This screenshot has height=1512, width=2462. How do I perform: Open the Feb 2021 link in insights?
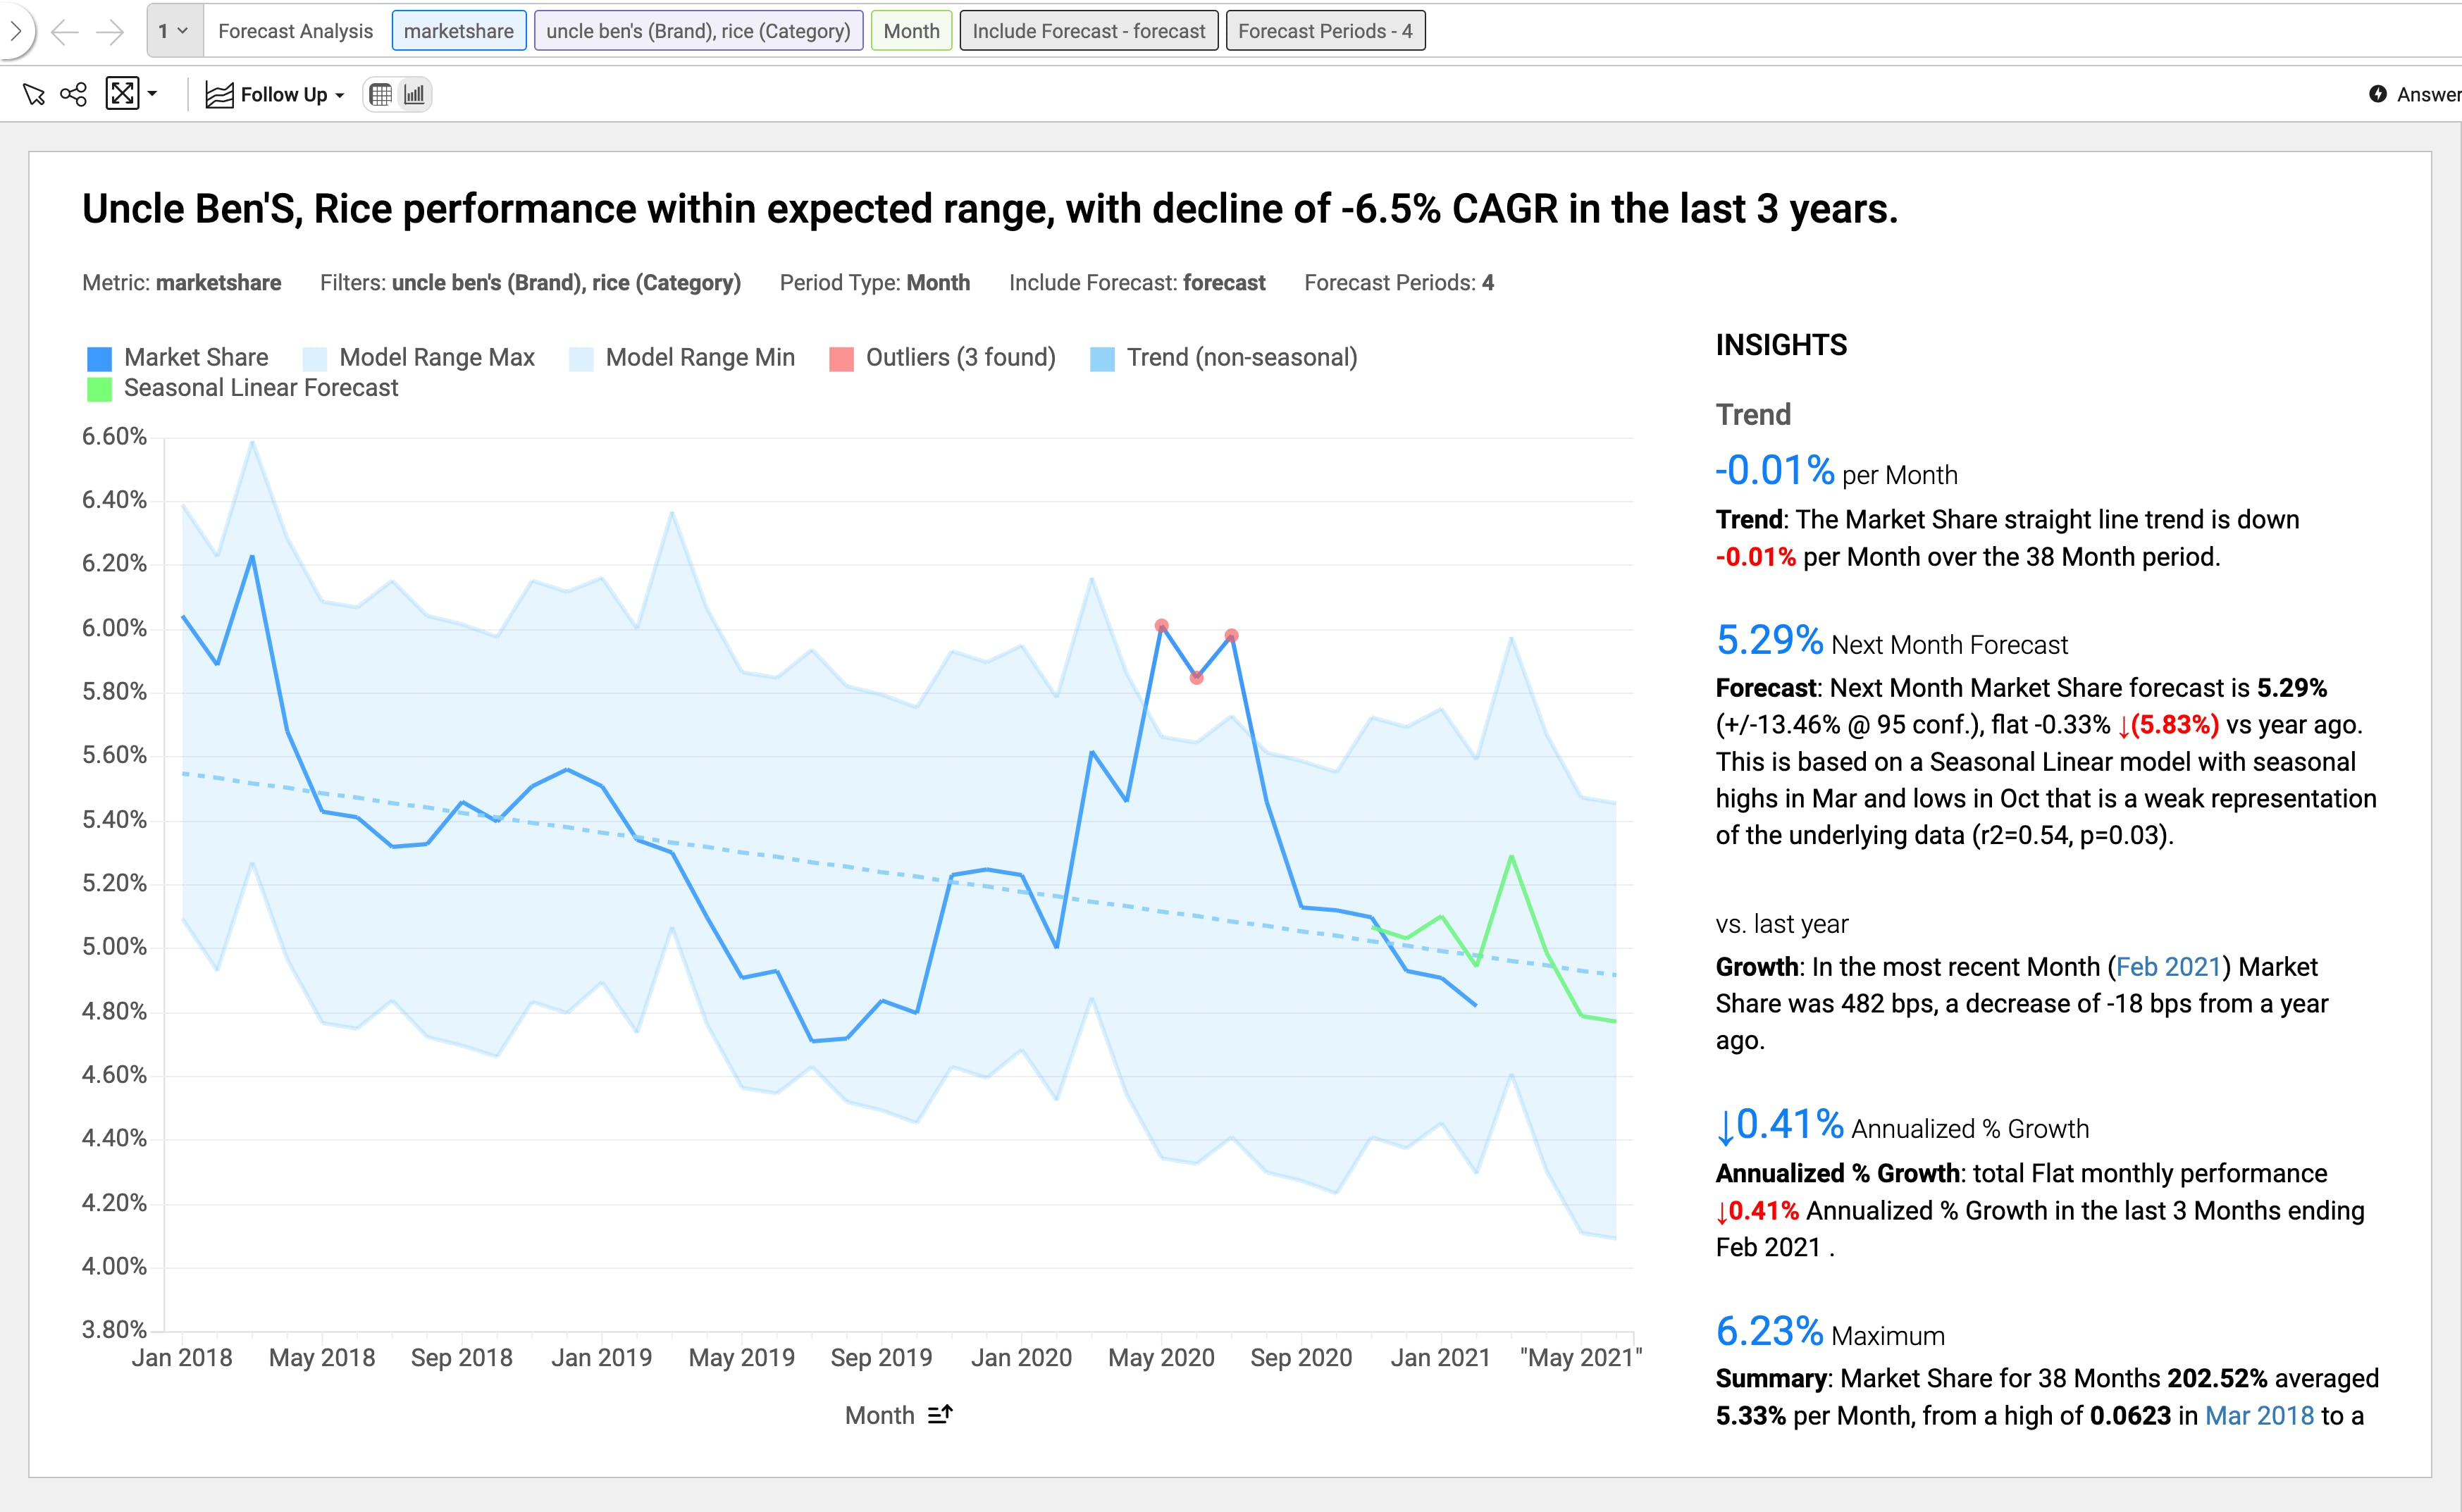(x=2168, y=967)
